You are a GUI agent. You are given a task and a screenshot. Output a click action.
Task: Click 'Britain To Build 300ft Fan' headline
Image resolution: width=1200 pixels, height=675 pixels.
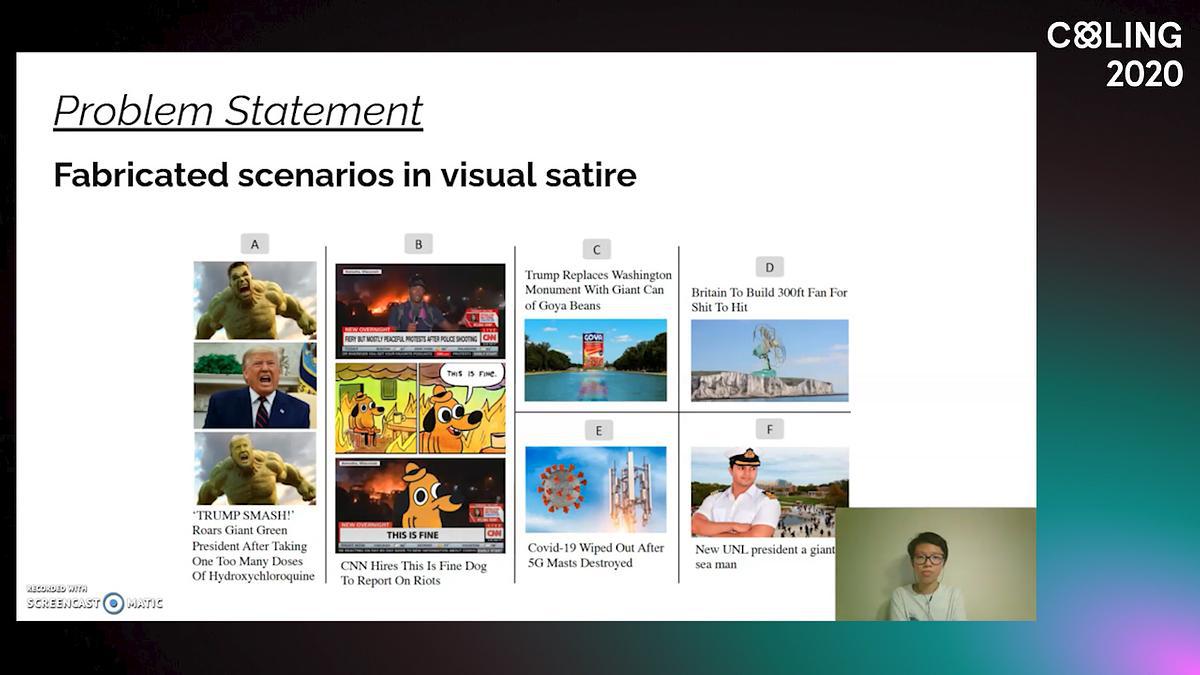[768, 300]
